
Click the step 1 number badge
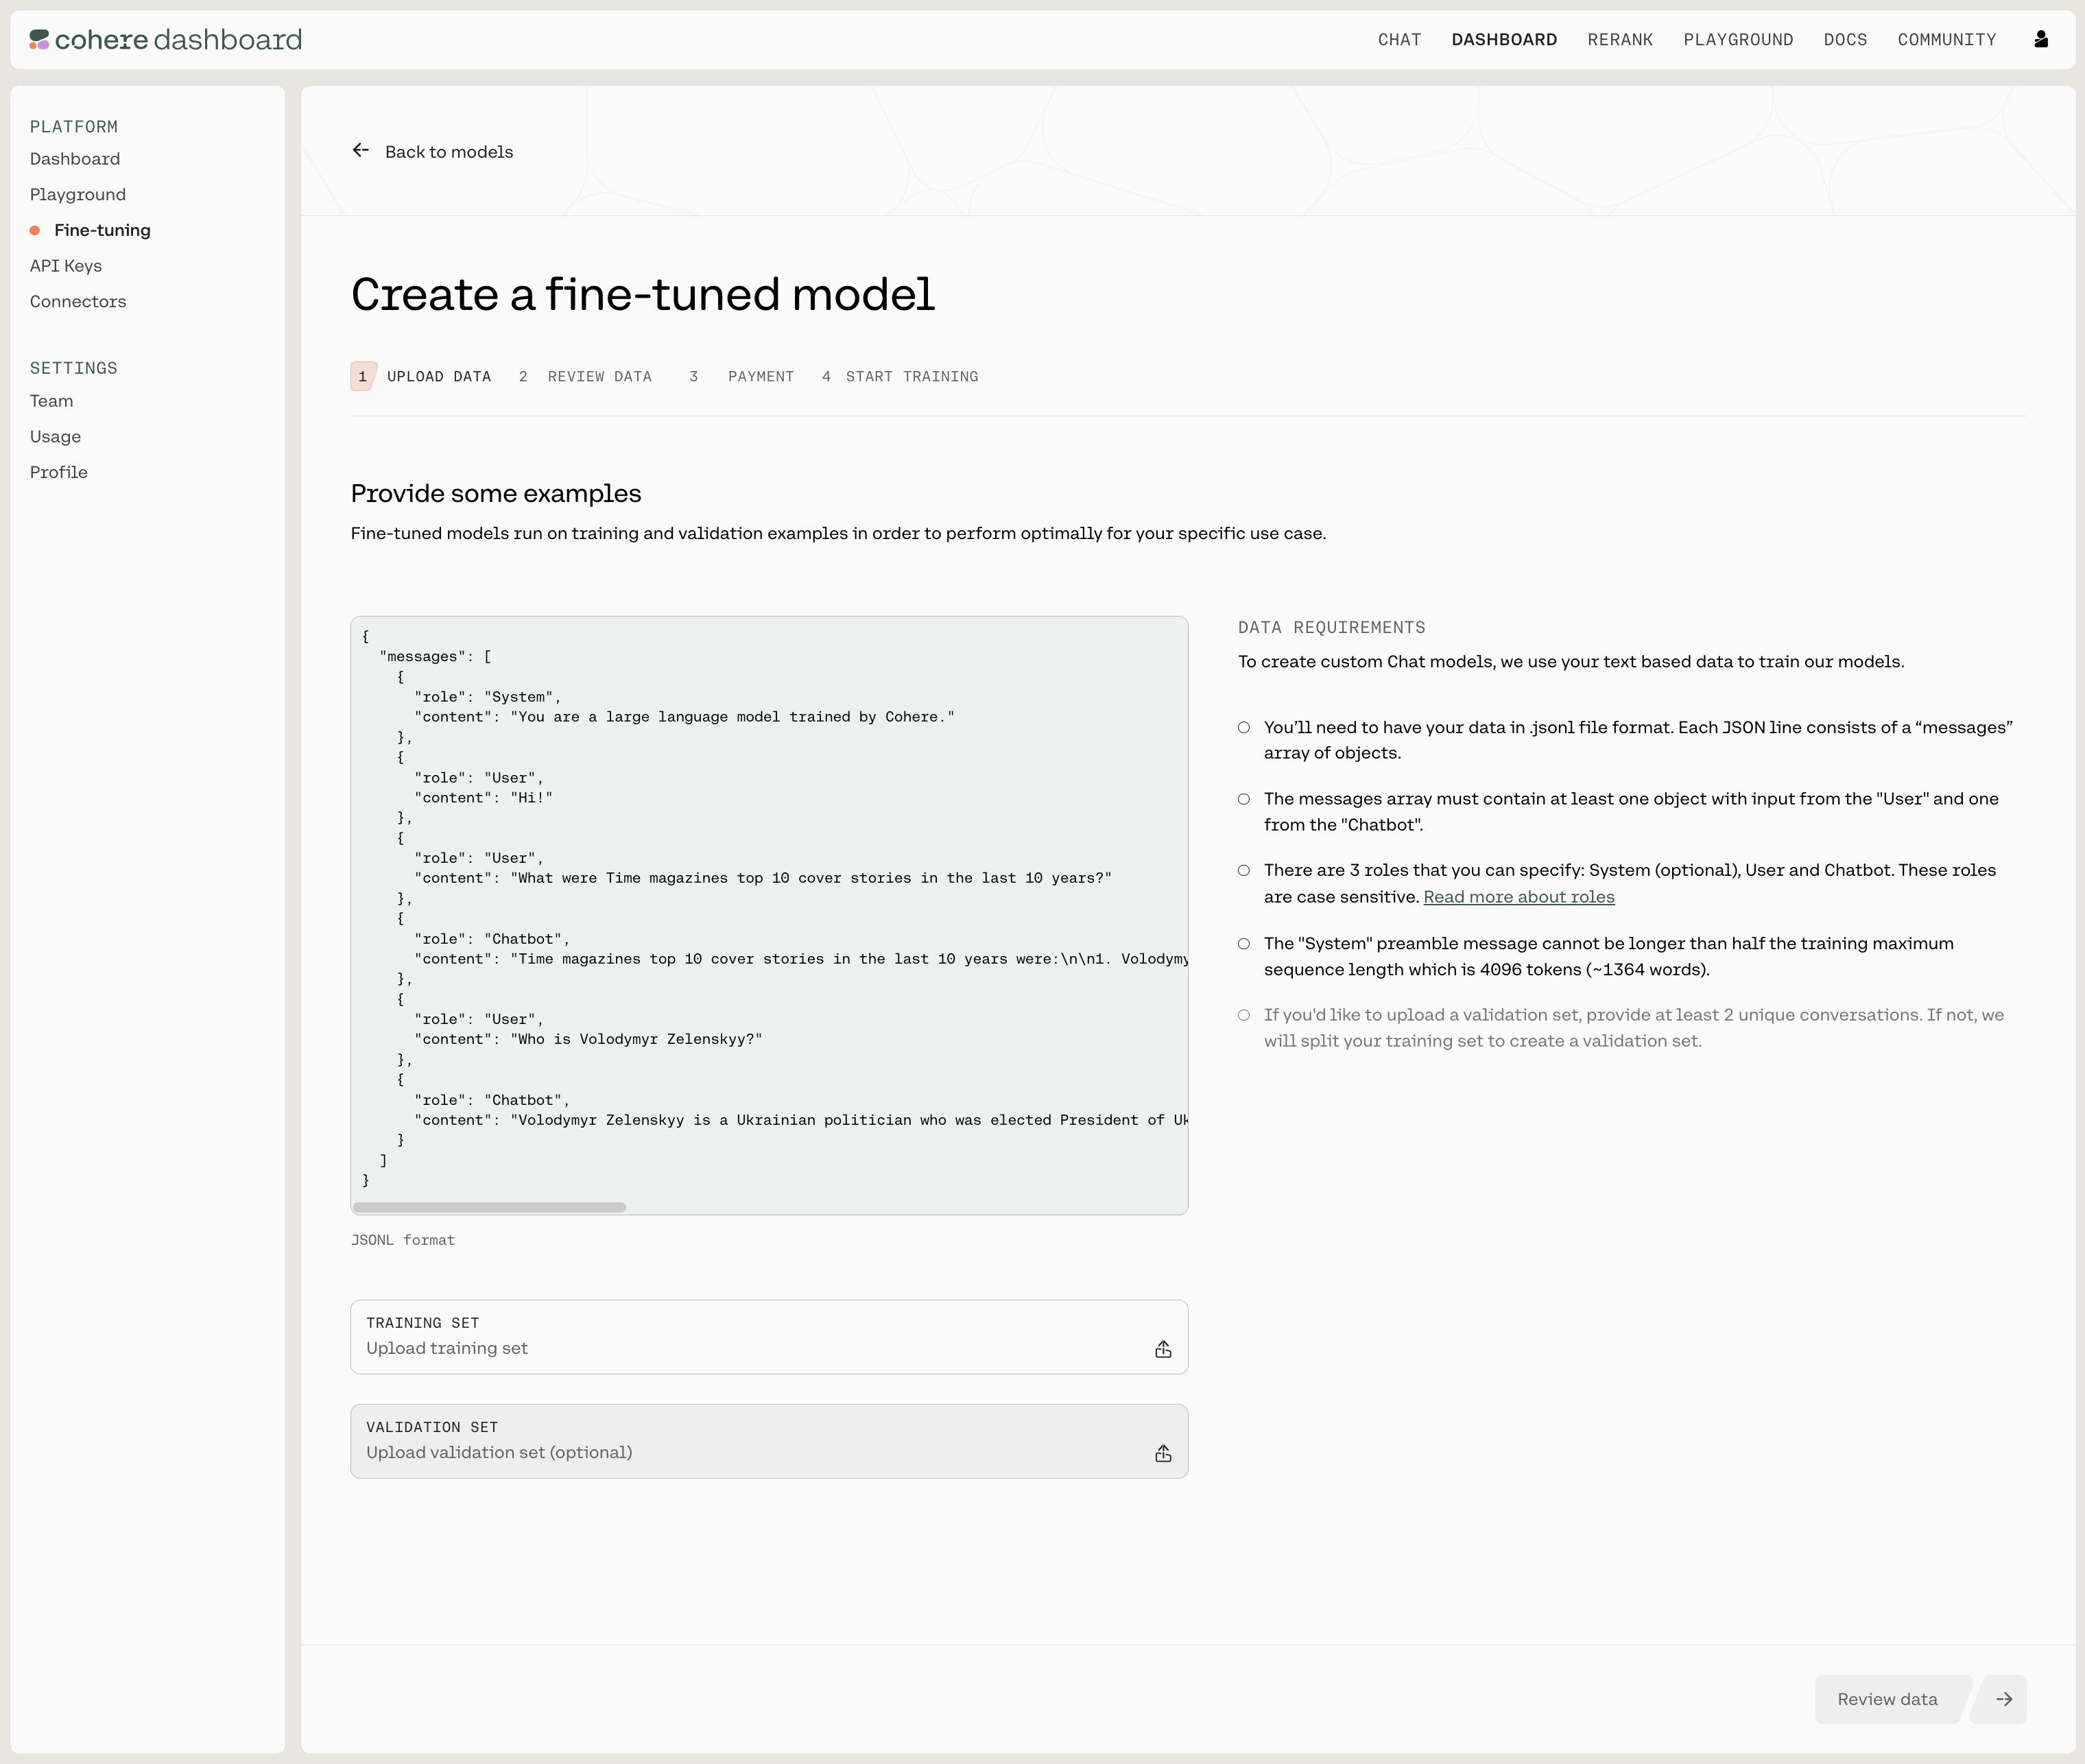click(363, 376)
